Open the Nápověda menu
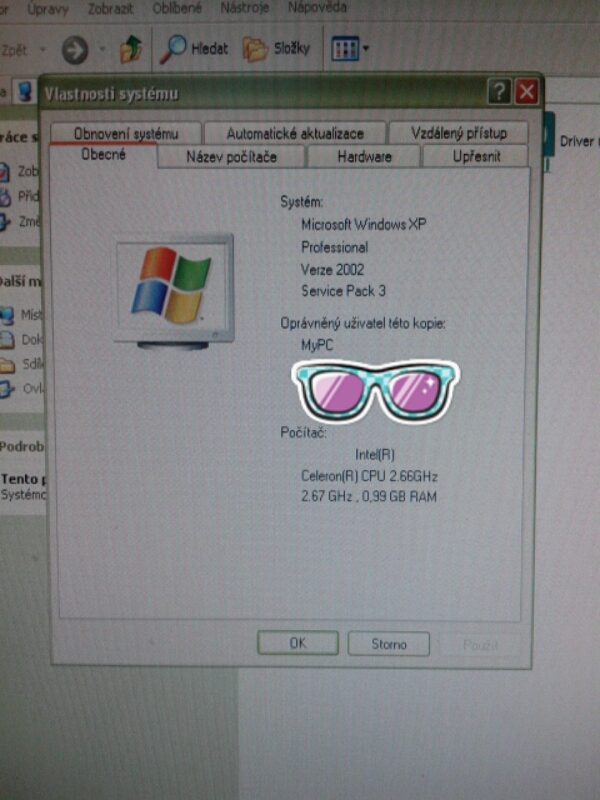This screenshot has height=800, width=600. [317, 7]
